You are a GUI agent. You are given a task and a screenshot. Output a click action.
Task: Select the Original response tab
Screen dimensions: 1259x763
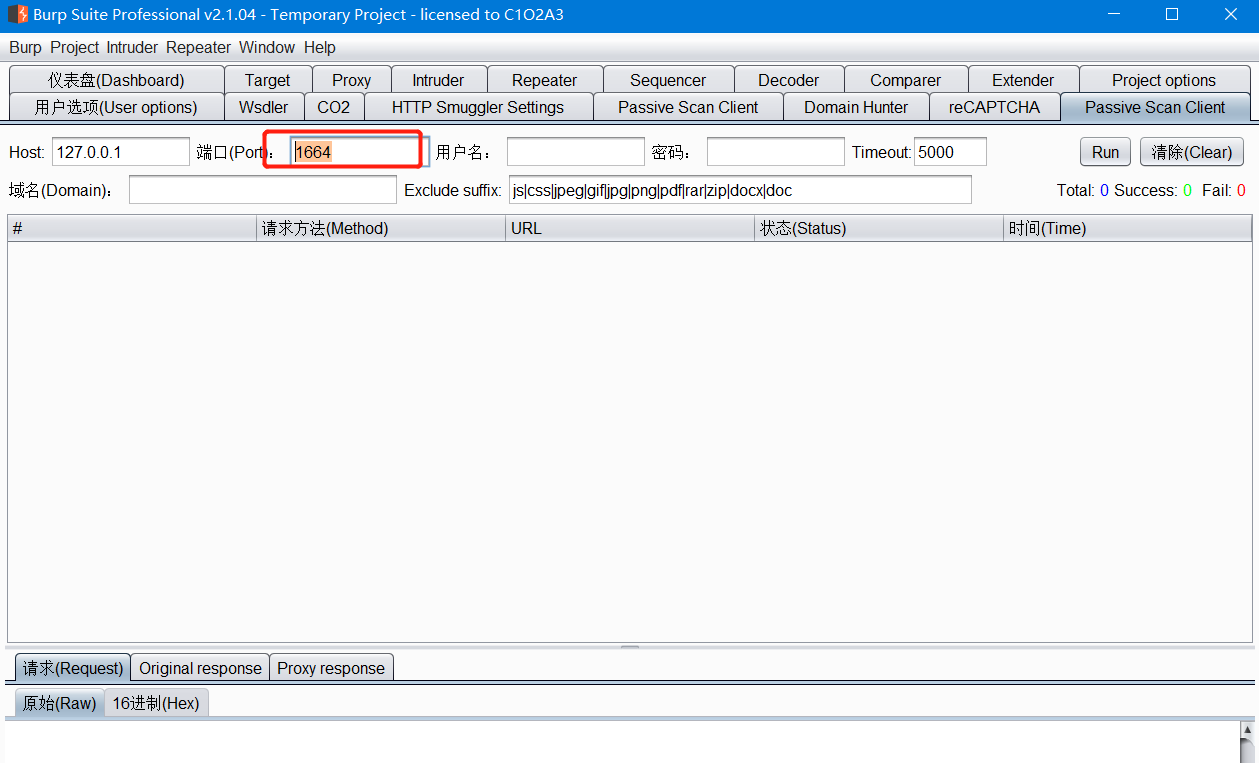200,668
